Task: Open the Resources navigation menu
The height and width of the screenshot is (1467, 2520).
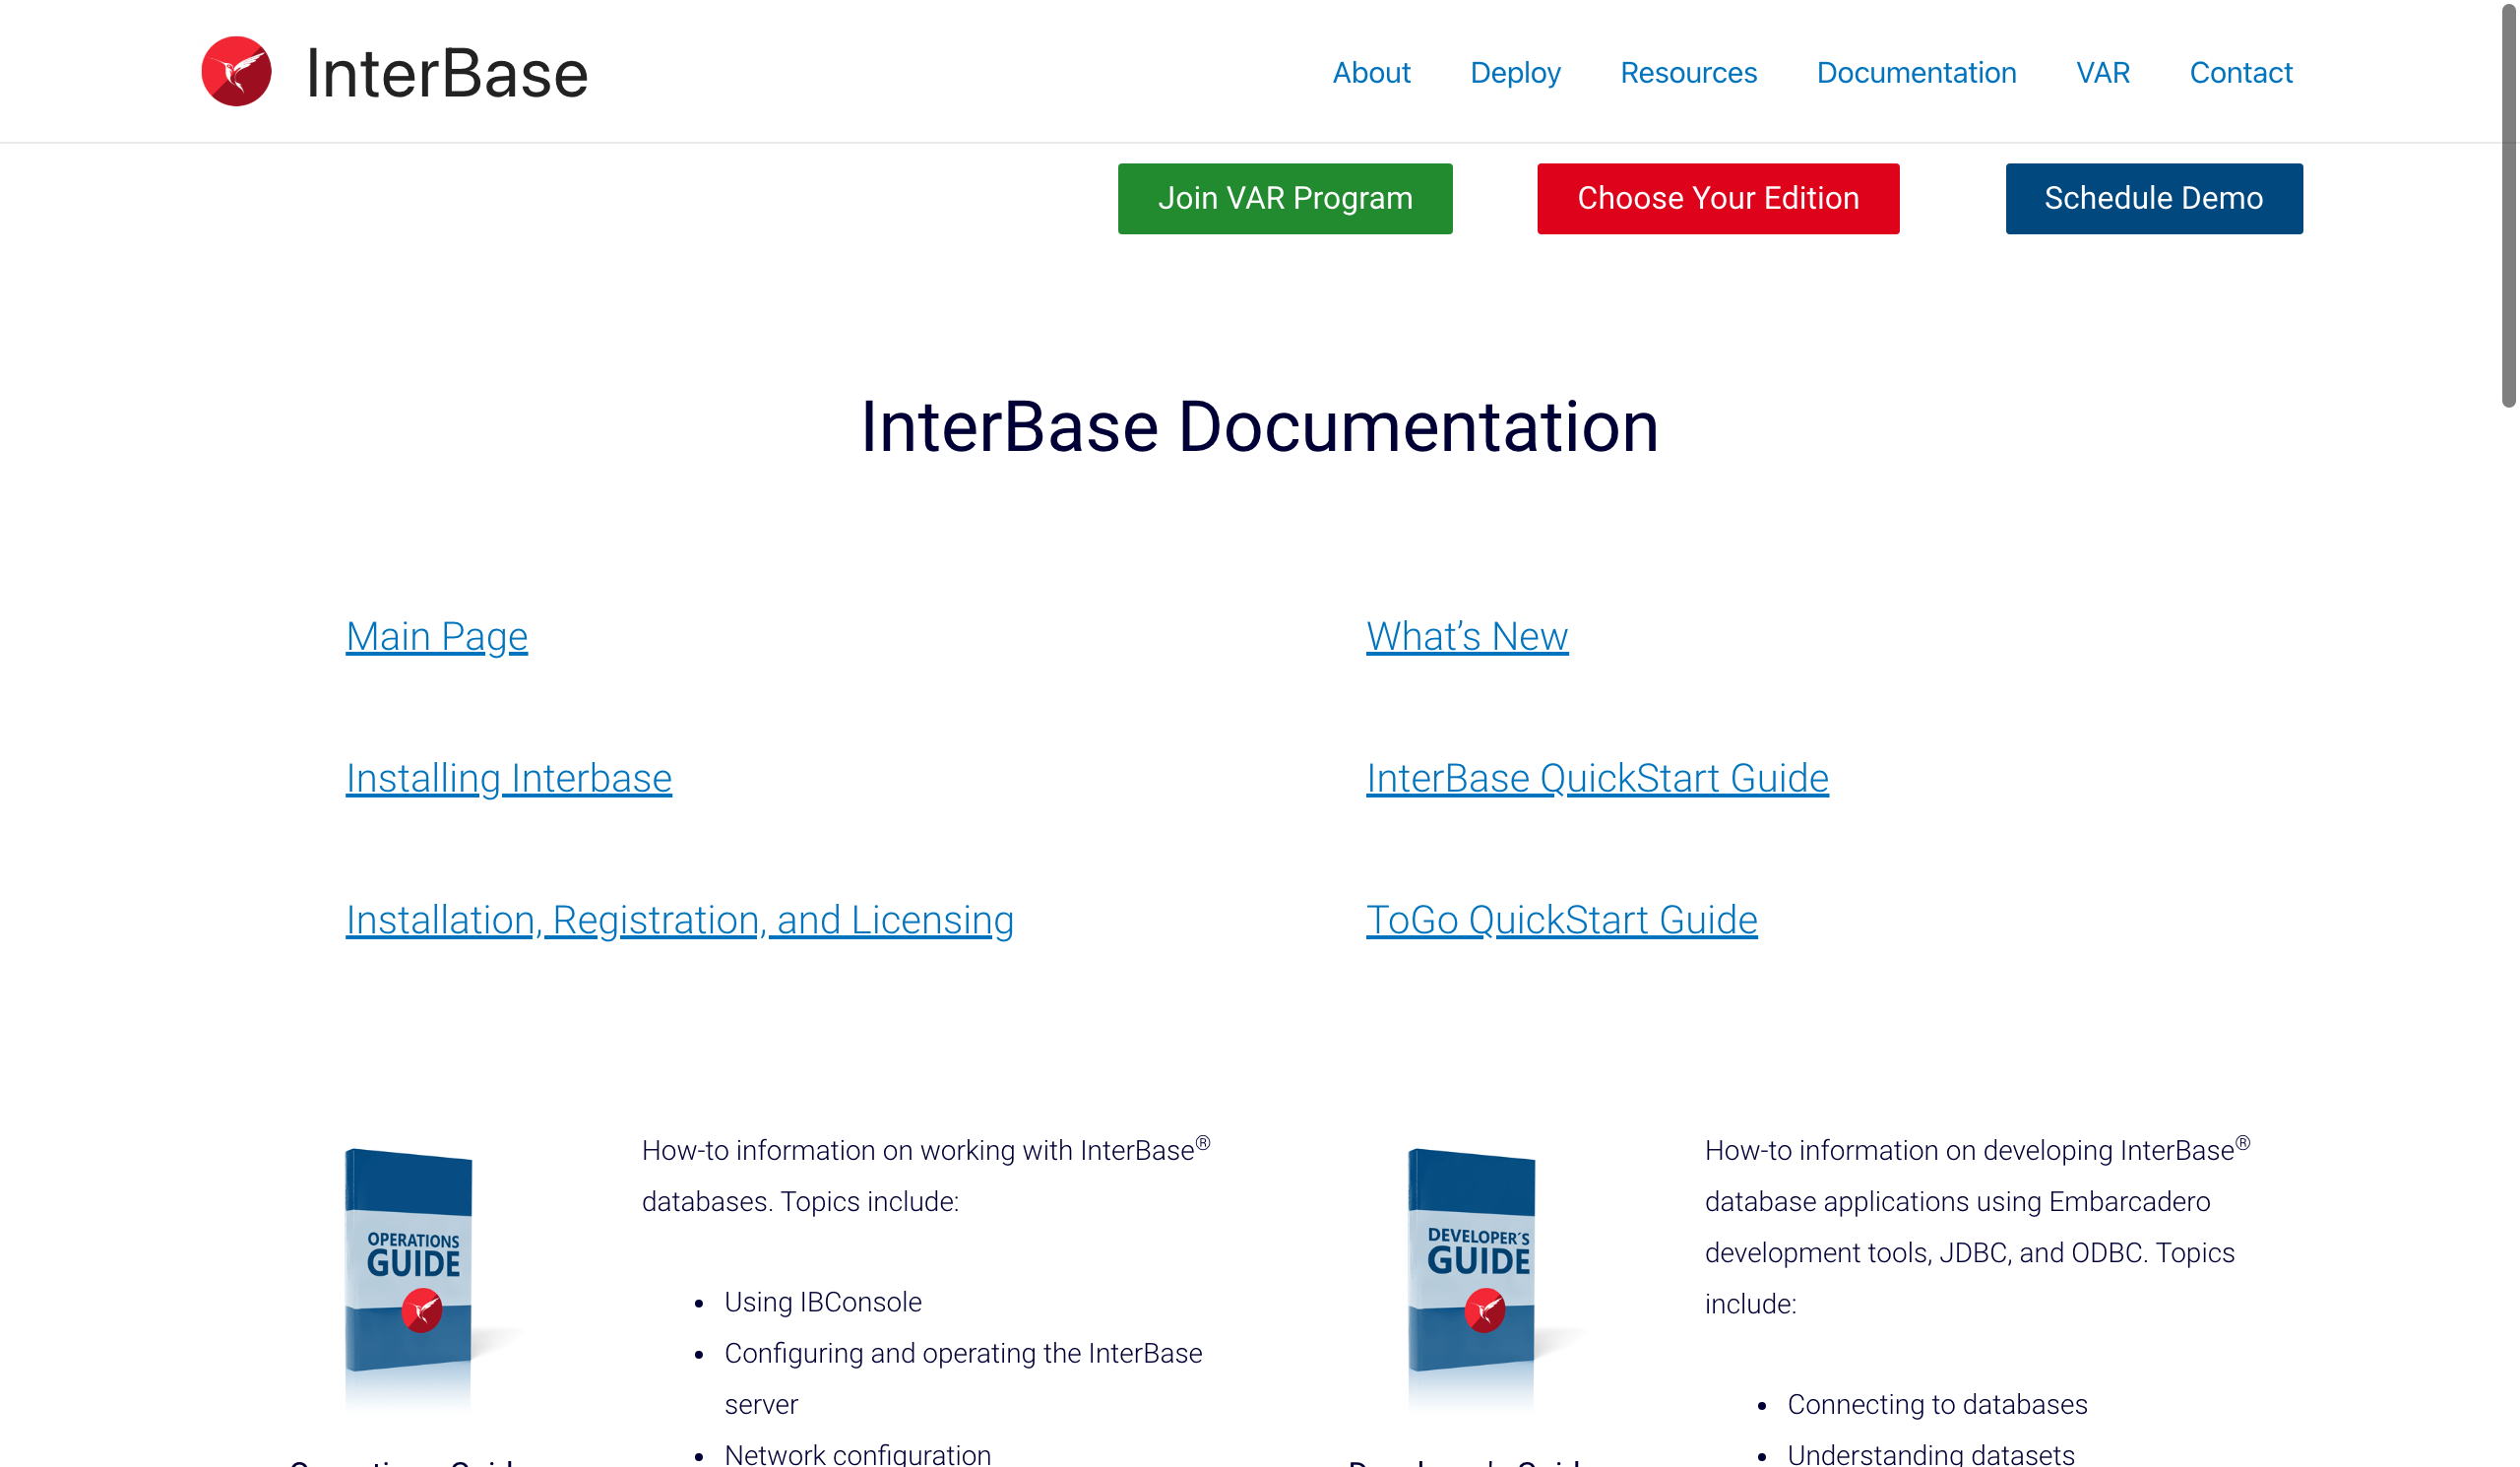Action: tap(1687, 73)
